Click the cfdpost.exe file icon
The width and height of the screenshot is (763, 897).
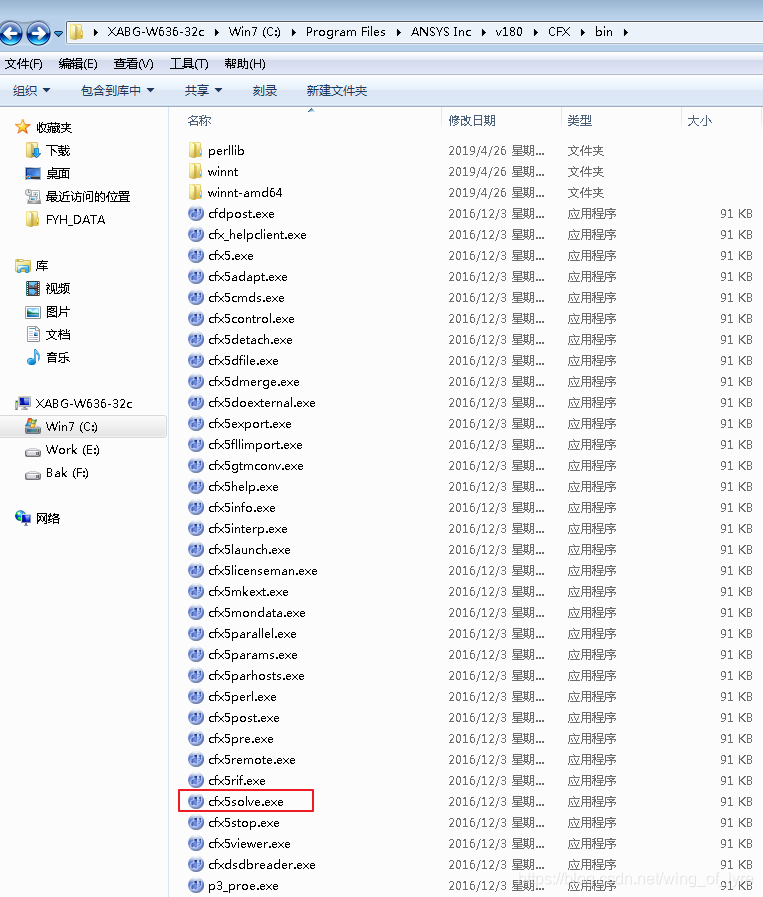coord(196,214)
